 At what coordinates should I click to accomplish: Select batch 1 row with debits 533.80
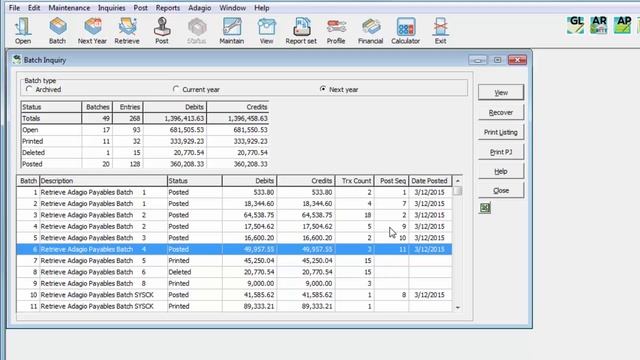(x=234, y=192)
